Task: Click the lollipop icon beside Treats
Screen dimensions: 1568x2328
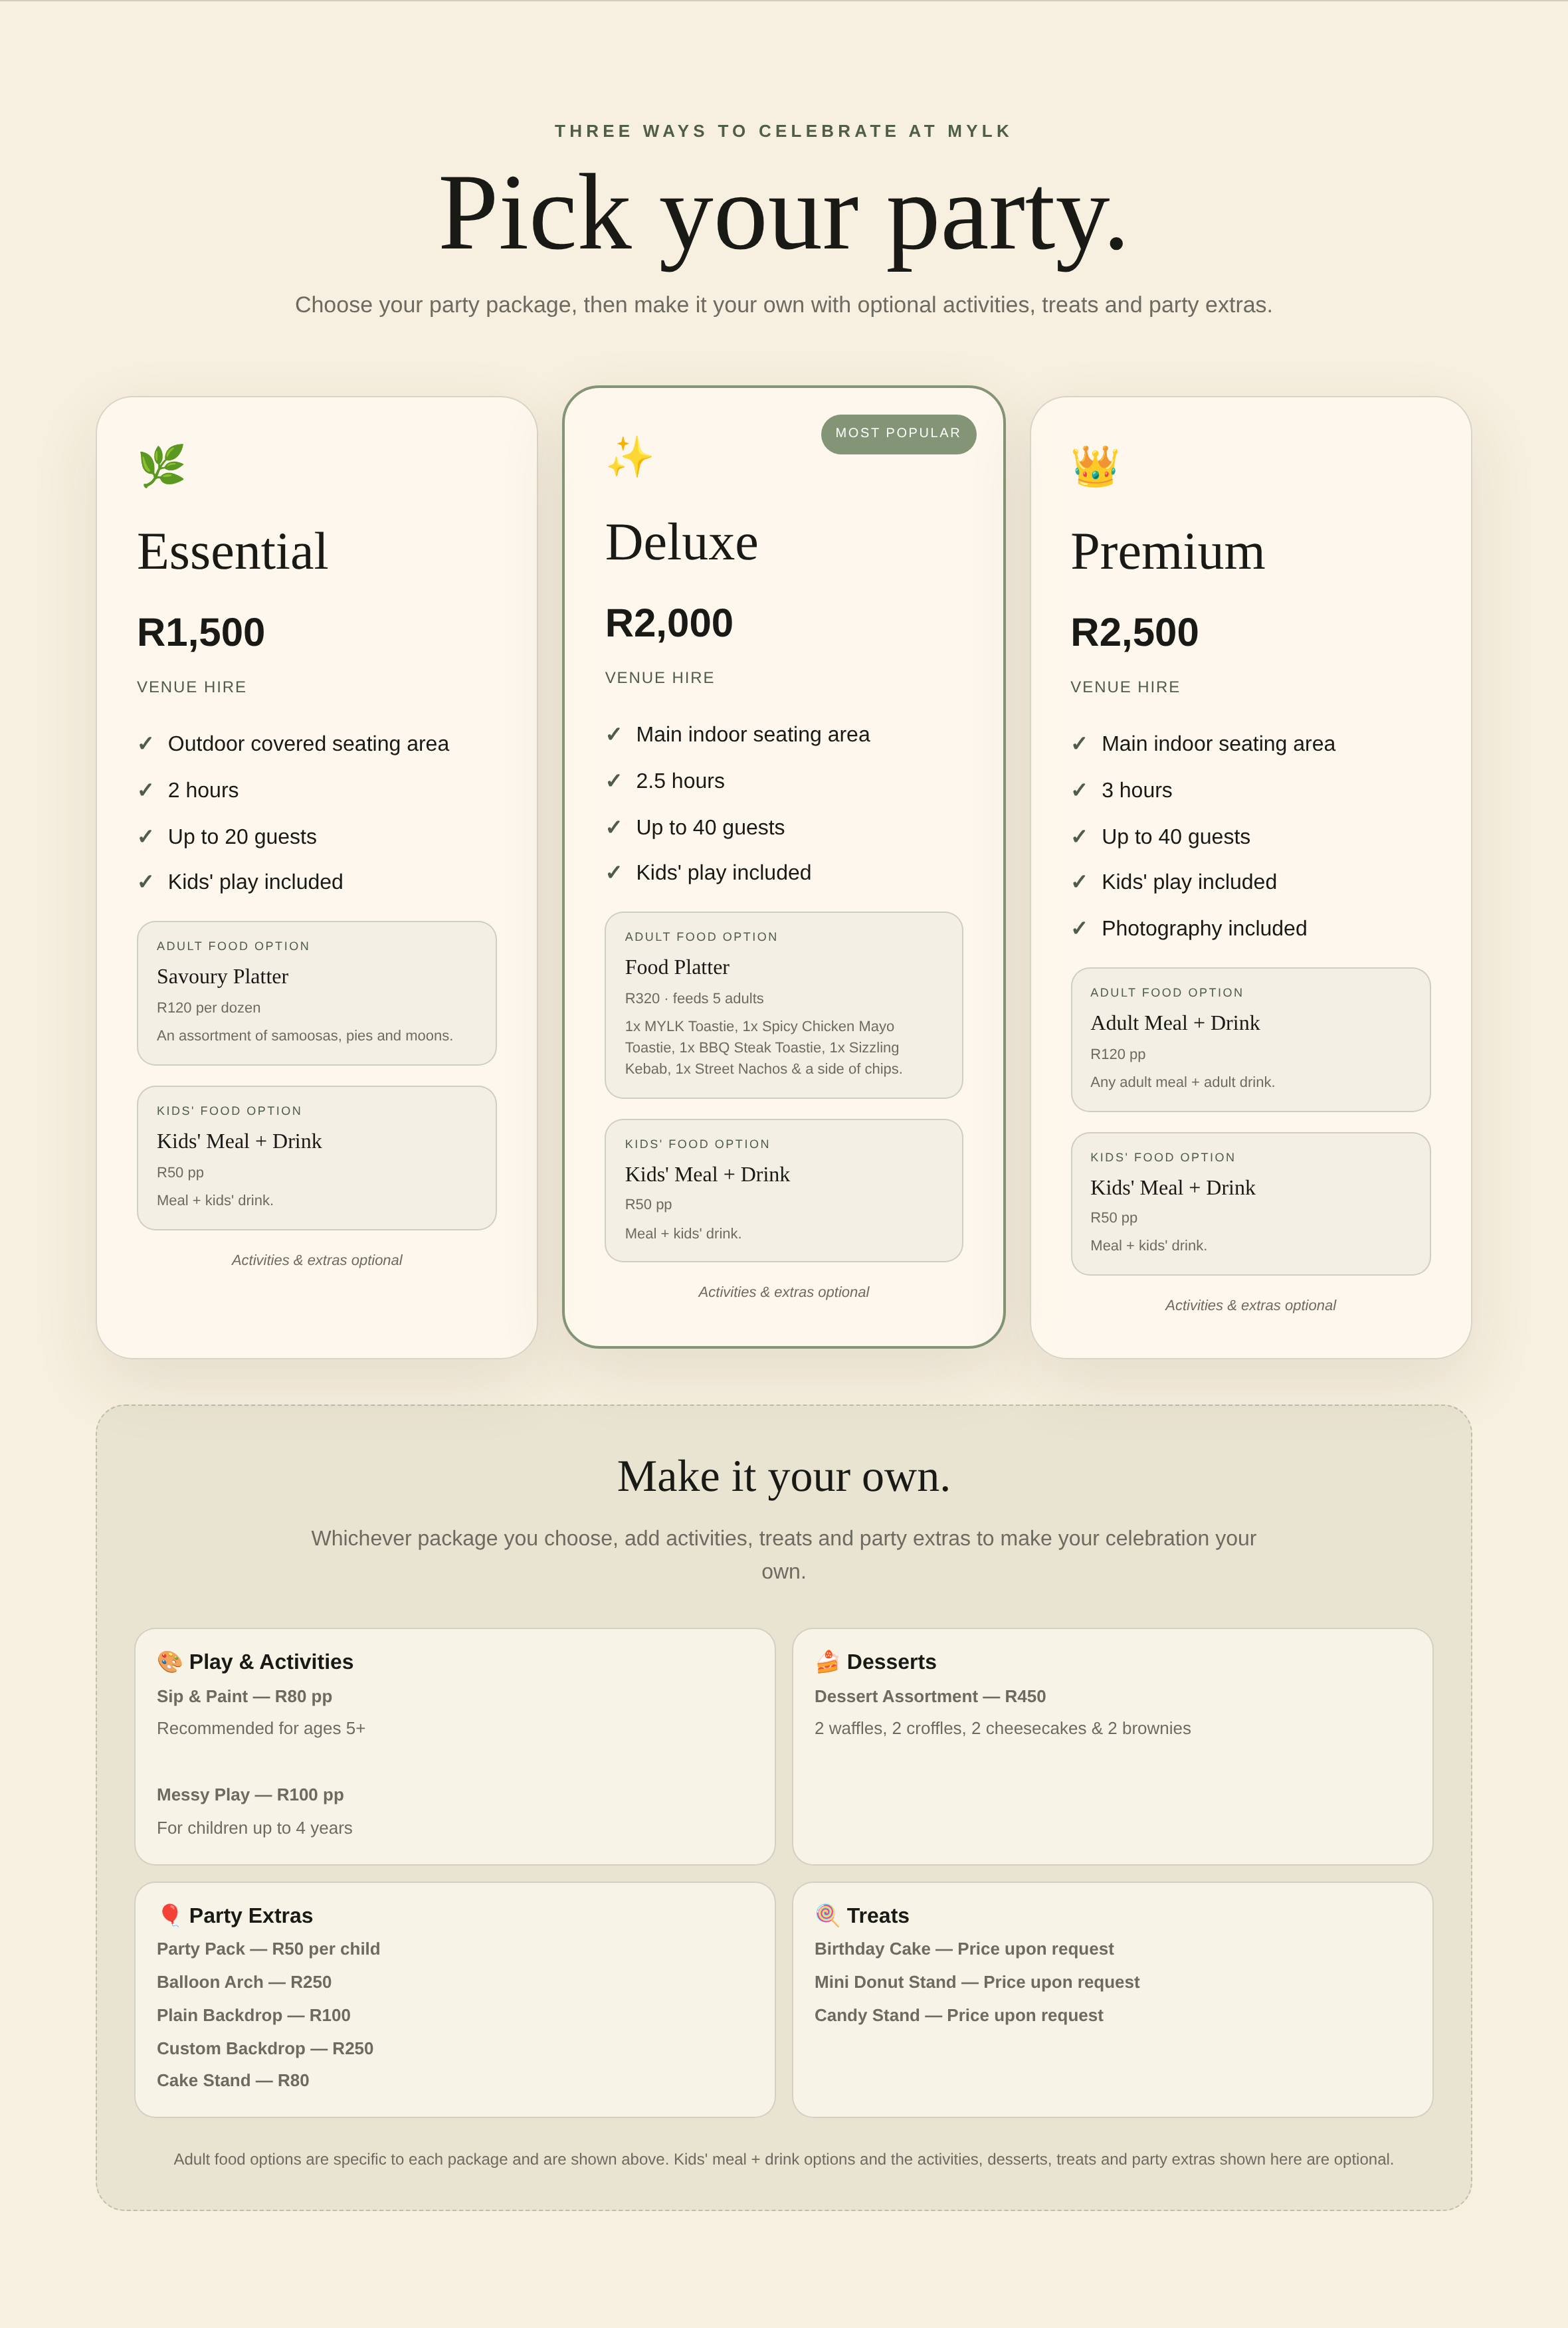Action: pyautogui.click(x=827, y=1915)
